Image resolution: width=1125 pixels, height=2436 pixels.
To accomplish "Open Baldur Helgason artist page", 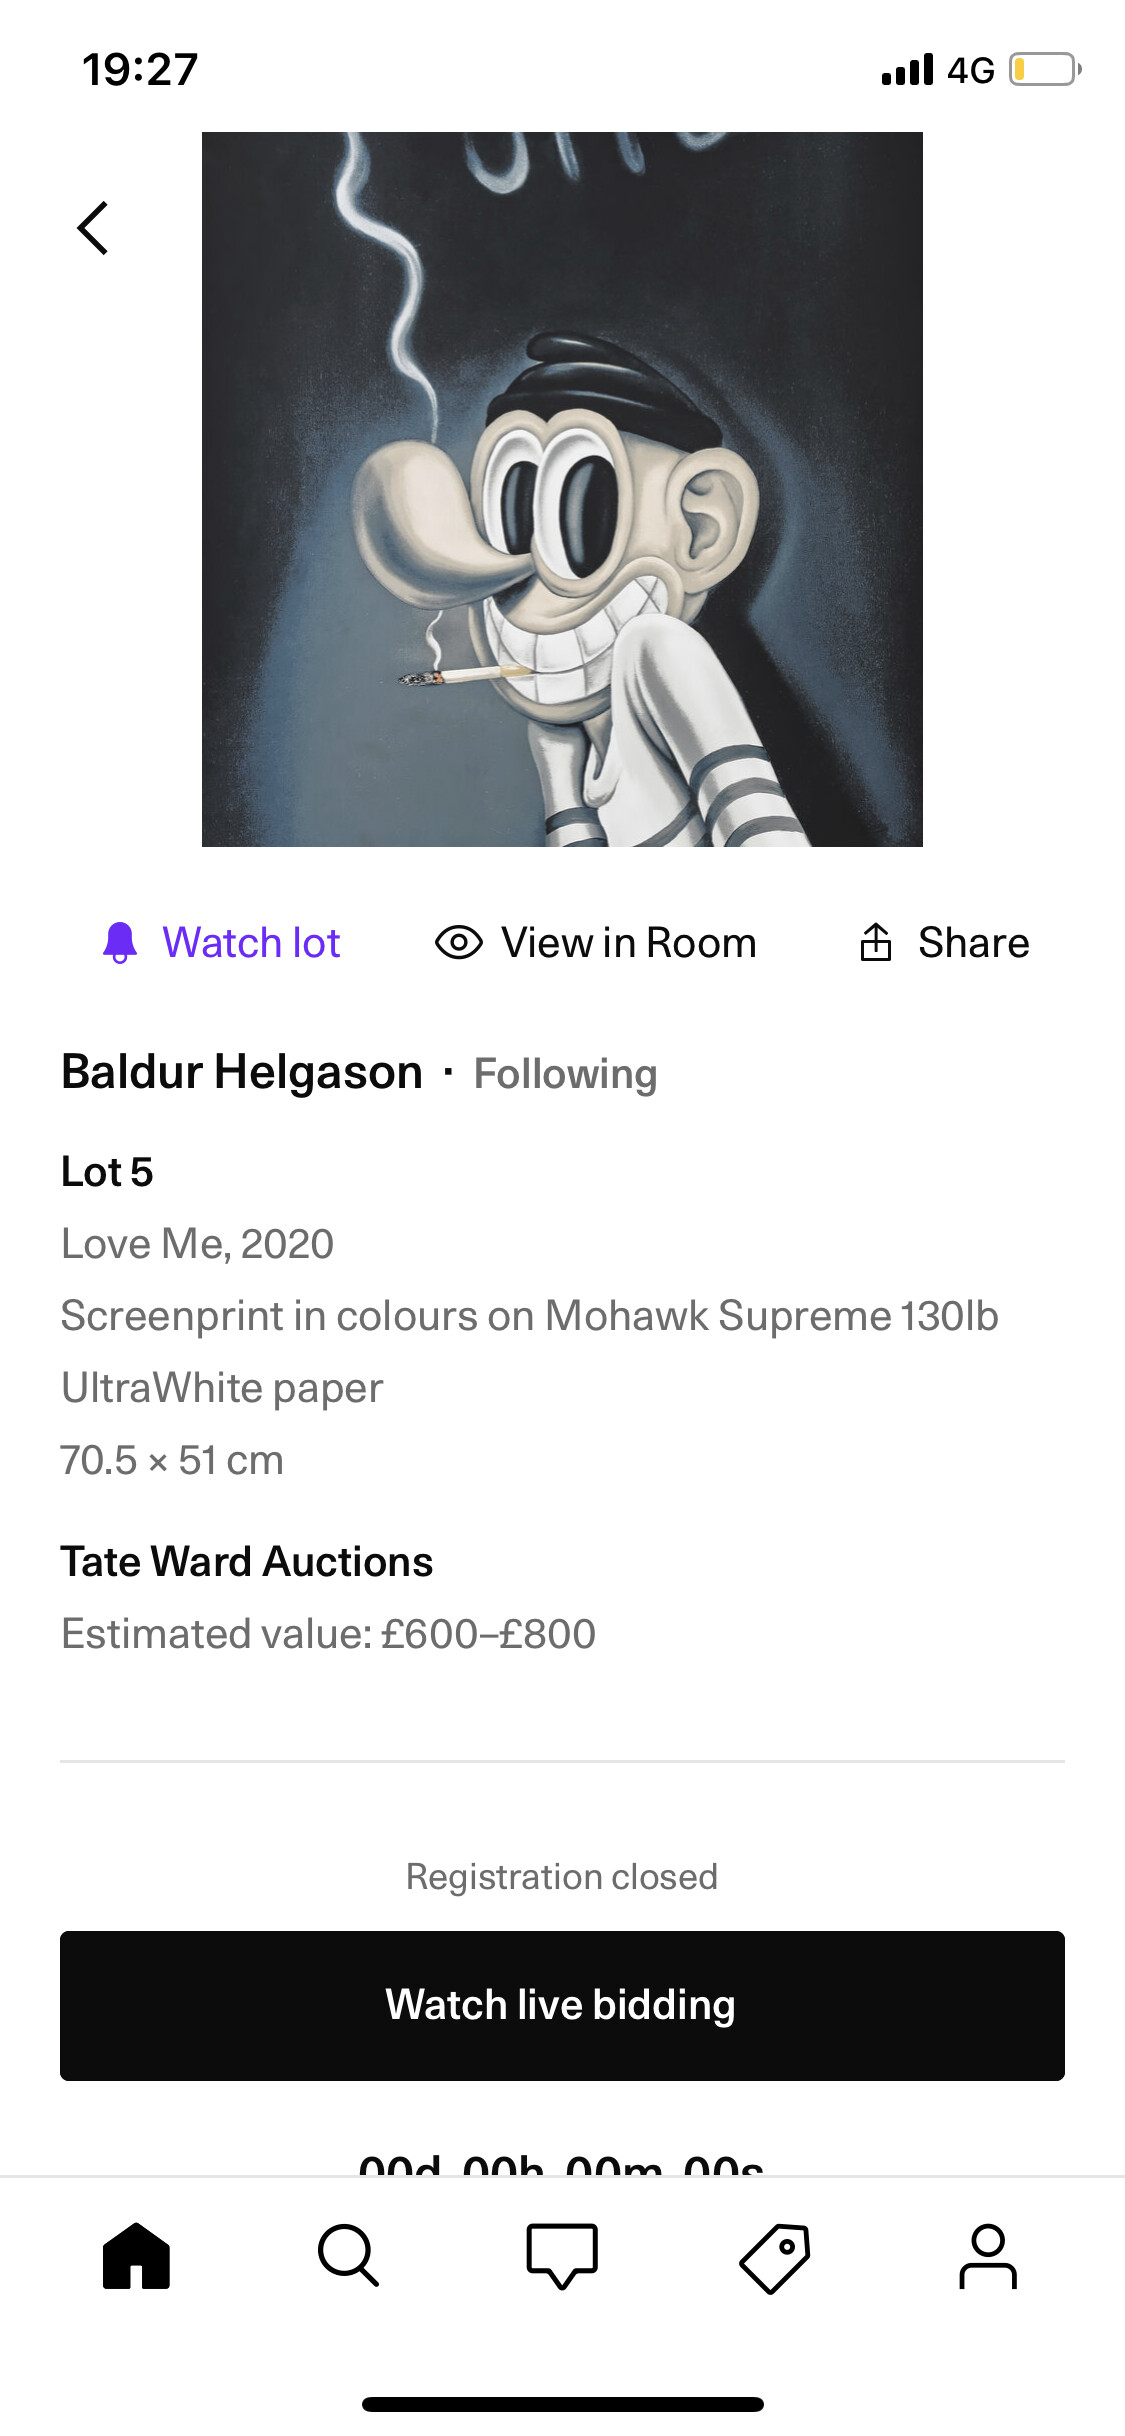I will pyautogui.click(x=242, y=1072).
